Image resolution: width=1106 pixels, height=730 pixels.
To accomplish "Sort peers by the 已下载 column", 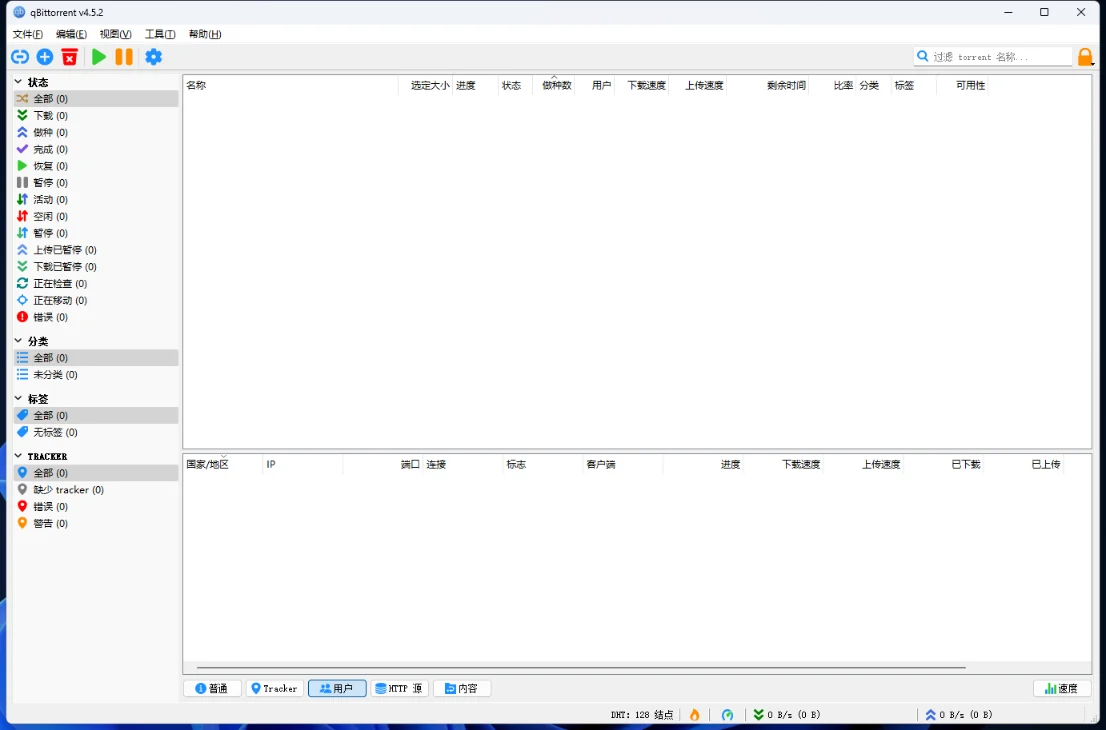I will coord(944,464).
